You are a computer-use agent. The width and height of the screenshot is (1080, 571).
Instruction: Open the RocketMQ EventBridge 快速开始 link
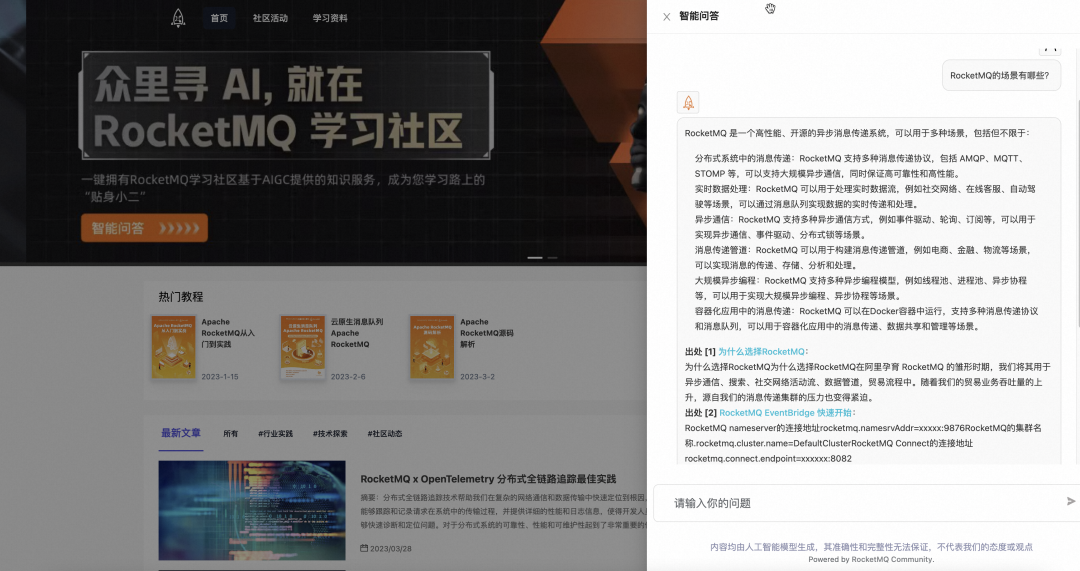pyautogui.click(x=785, y=413)
